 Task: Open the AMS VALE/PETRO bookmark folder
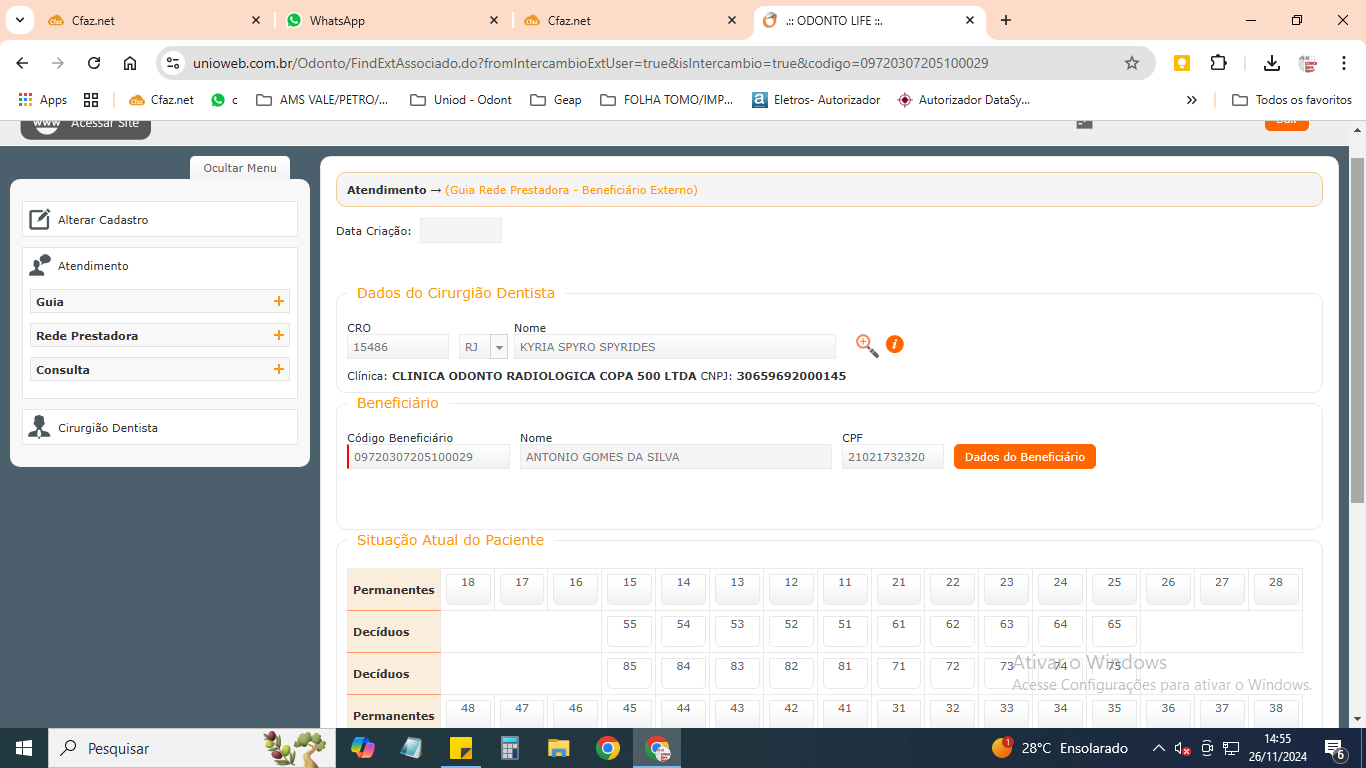click(323, 100)
